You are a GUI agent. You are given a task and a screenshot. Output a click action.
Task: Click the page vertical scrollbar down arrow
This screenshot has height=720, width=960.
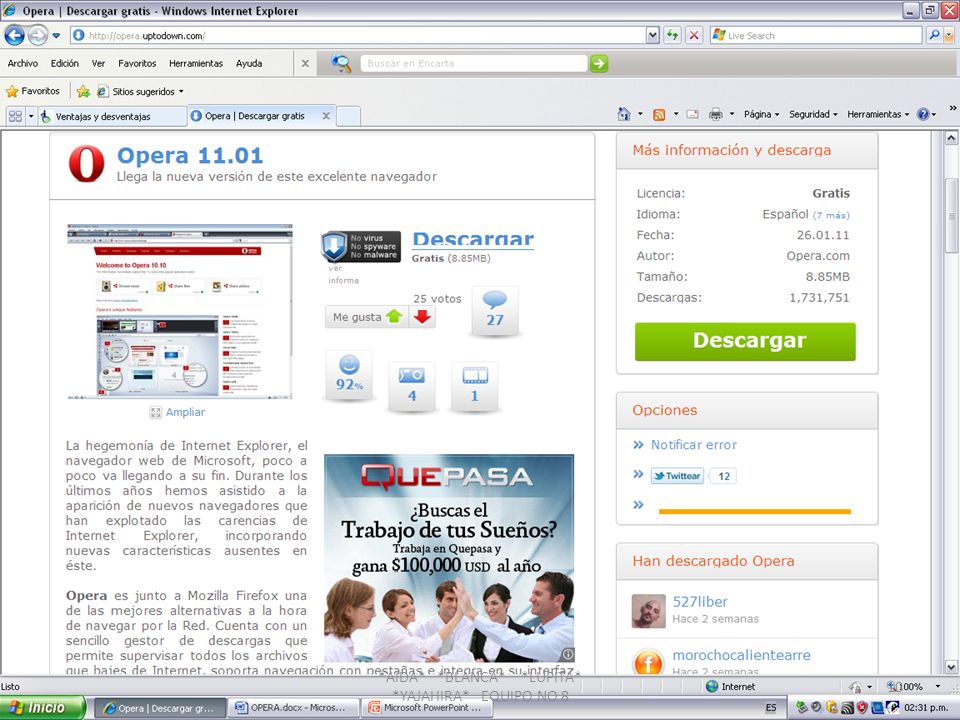coord(951,667)
